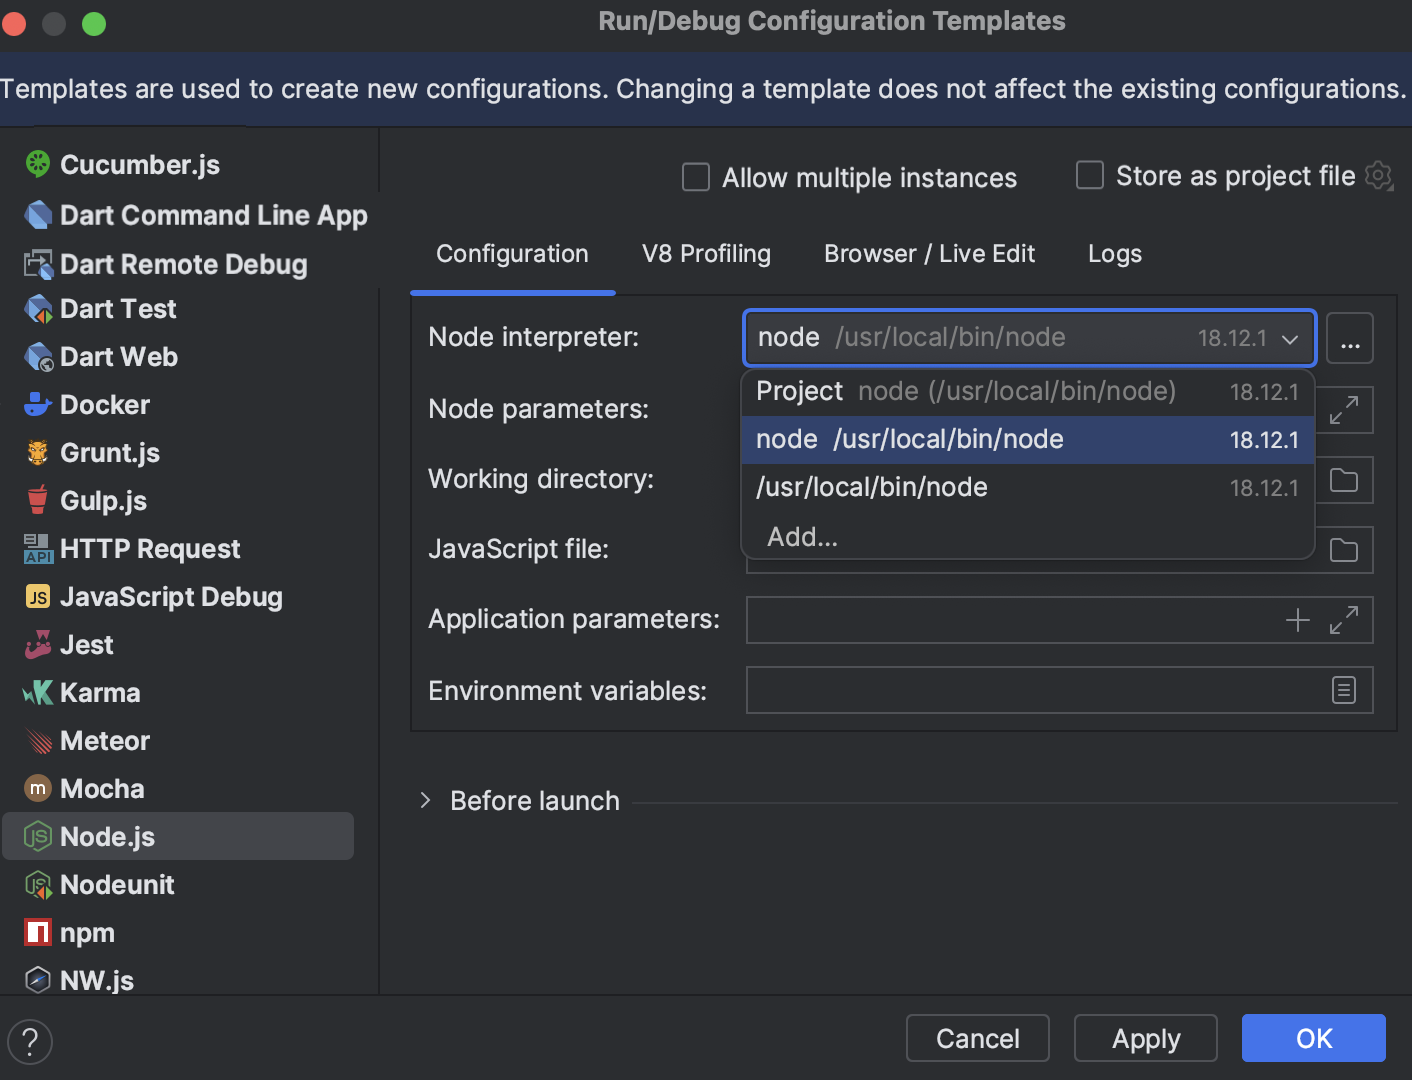Choose plain /usr/local/bin/node interpreter option

coord(1027,487)
